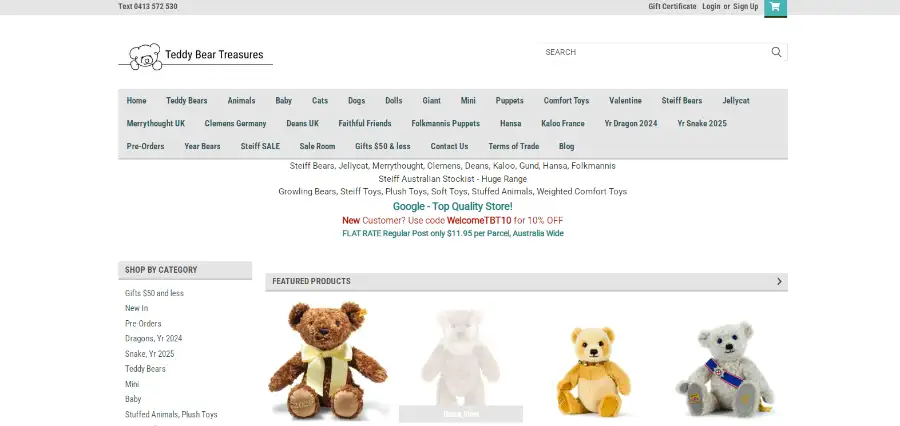900x426 pixels.
Task: Open Comfort Toys menu item
Action: tap(567, 100)
